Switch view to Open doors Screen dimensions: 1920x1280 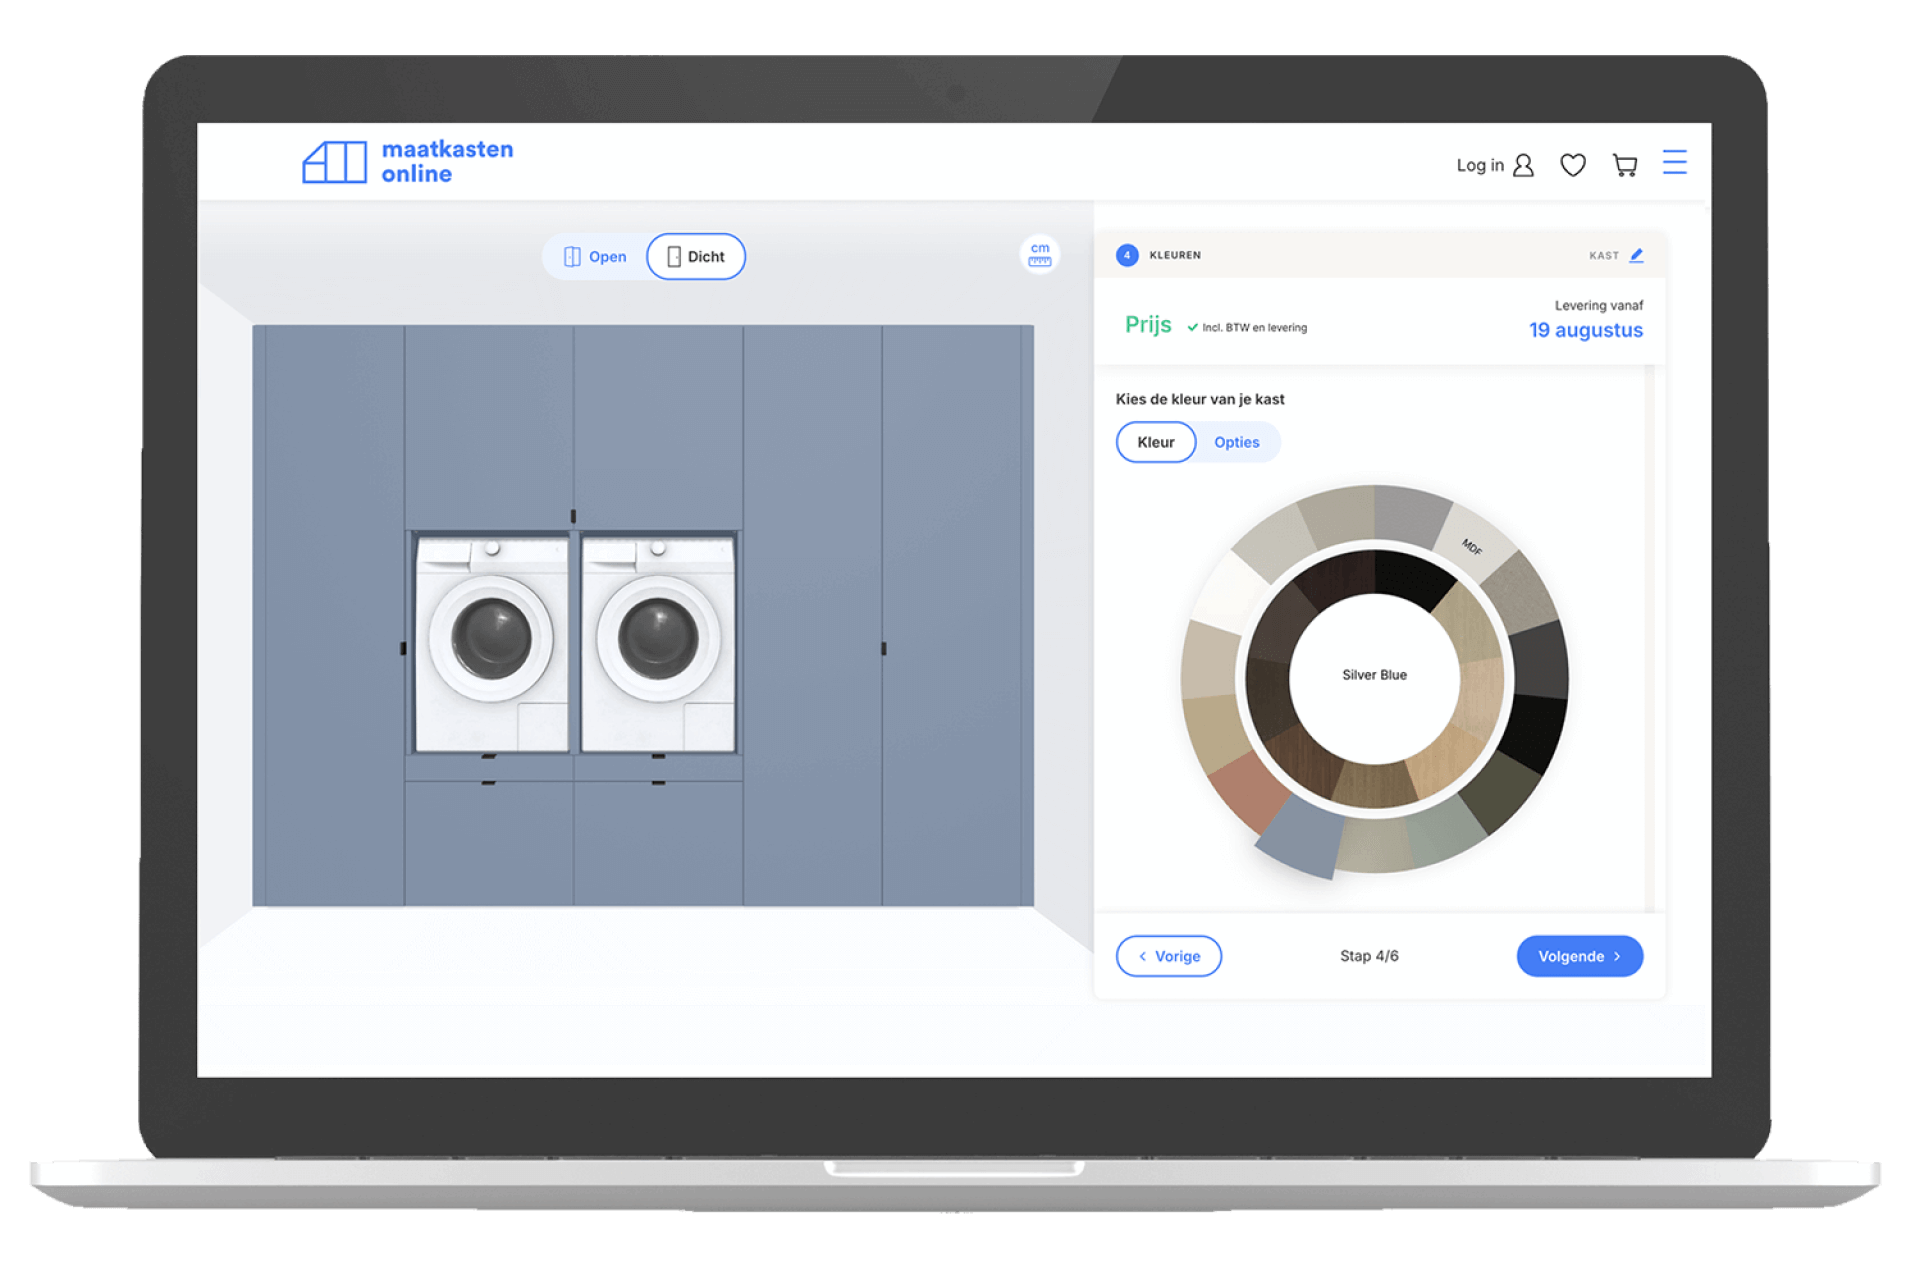point(595,257)
